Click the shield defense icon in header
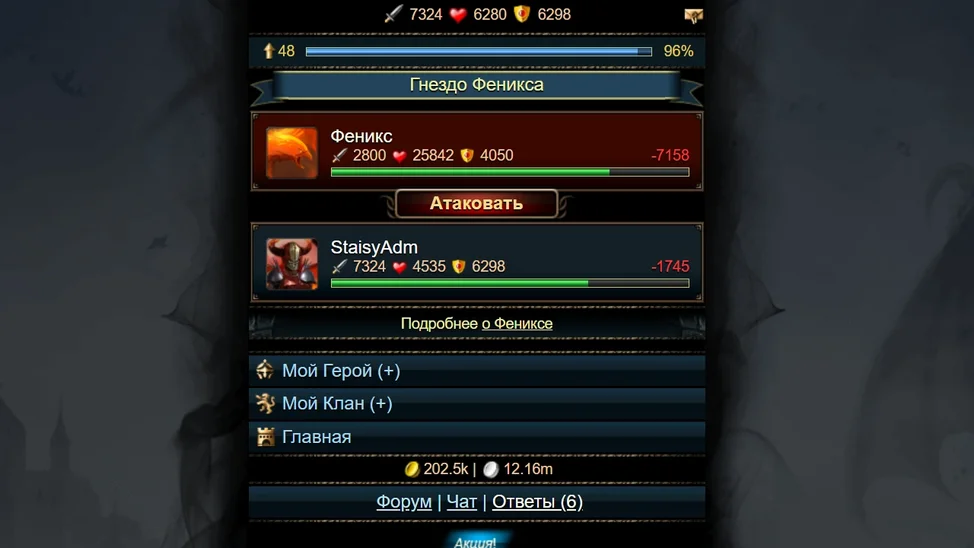This screenshot has width=974, height=548. (x=522, y=14)
